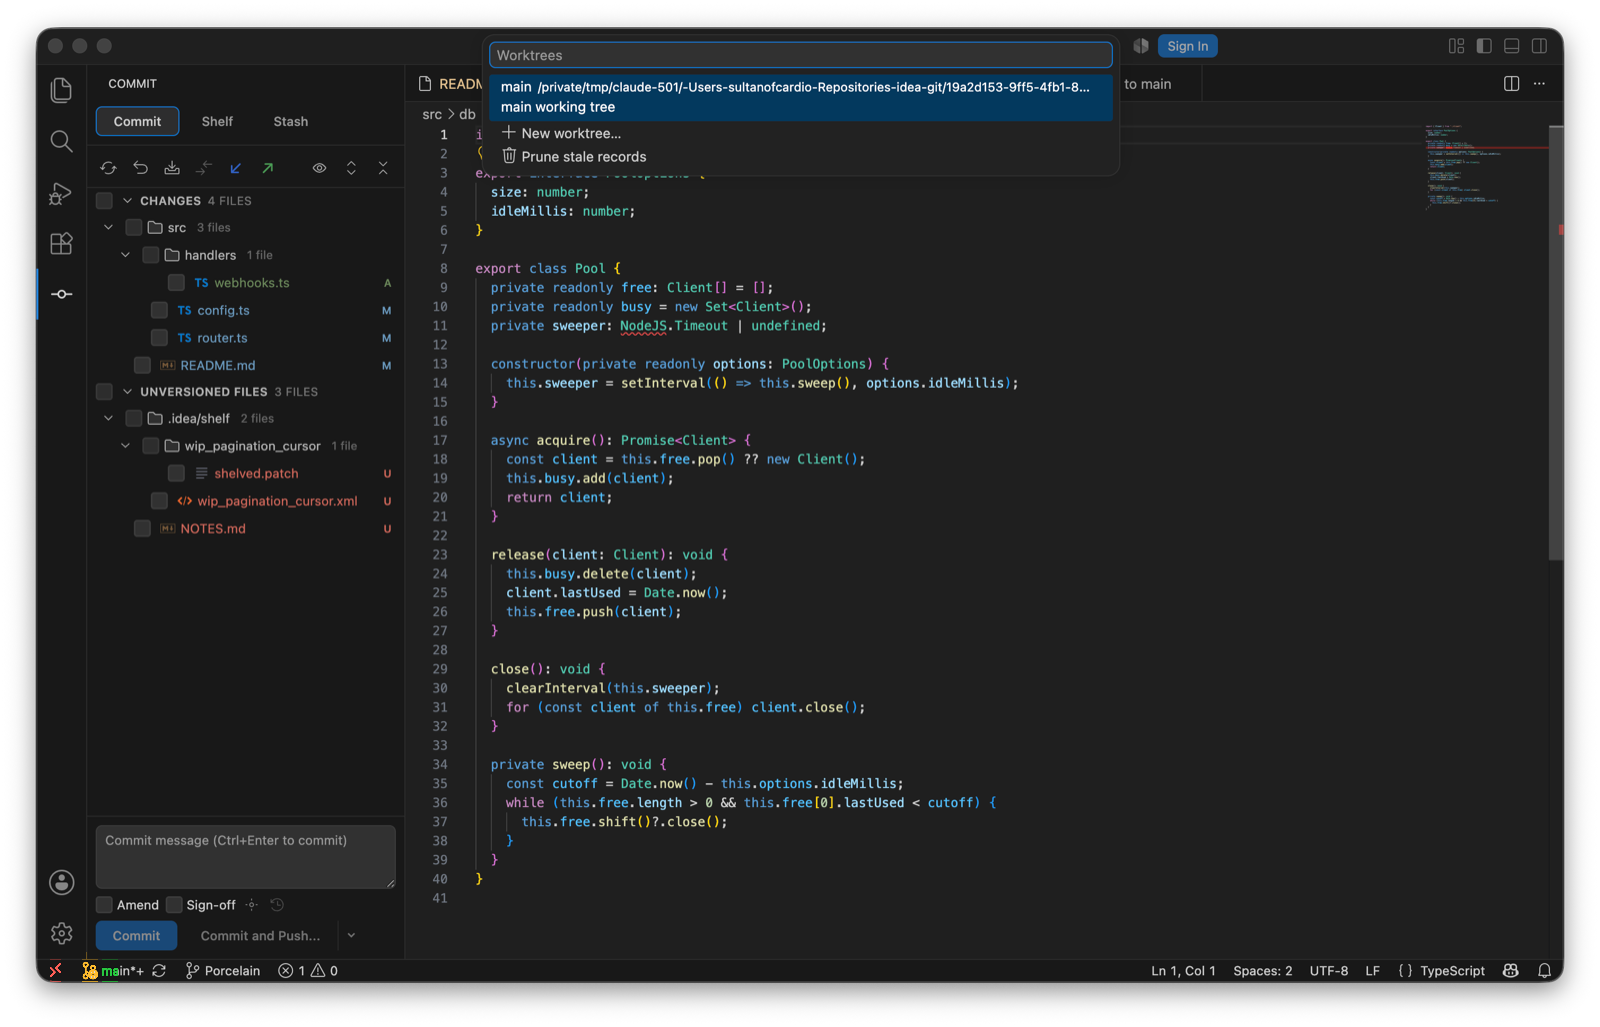
Task: Open the Copilot status icon
Action: (x=1511, y=970)
